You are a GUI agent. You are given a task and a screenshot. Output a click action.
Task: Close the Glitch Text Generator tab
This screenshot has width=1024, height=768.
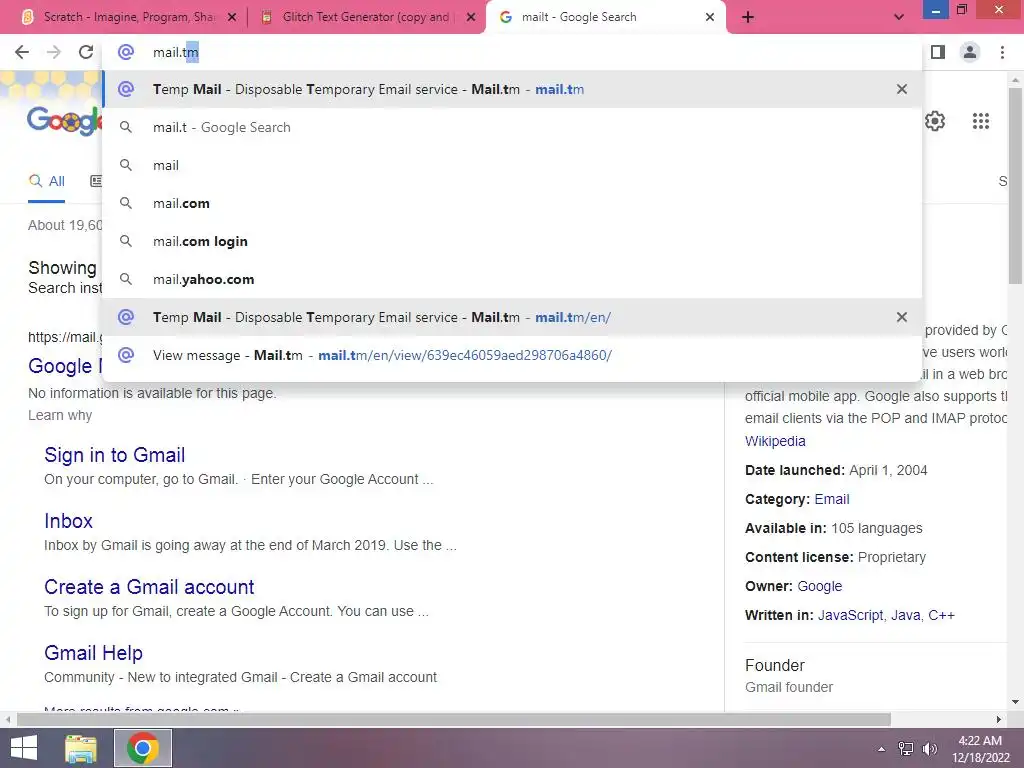471,17
